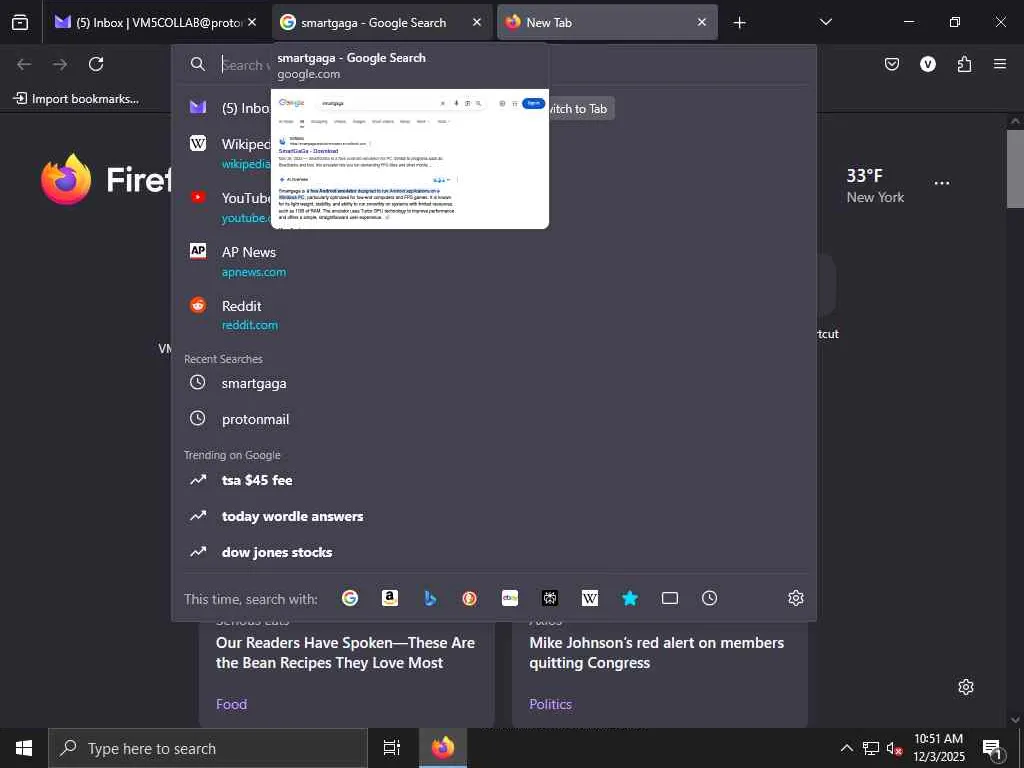This screenshot has height=768, width=1024.
Task: Search Bookmarks with star icon
Action: point(630,598)
